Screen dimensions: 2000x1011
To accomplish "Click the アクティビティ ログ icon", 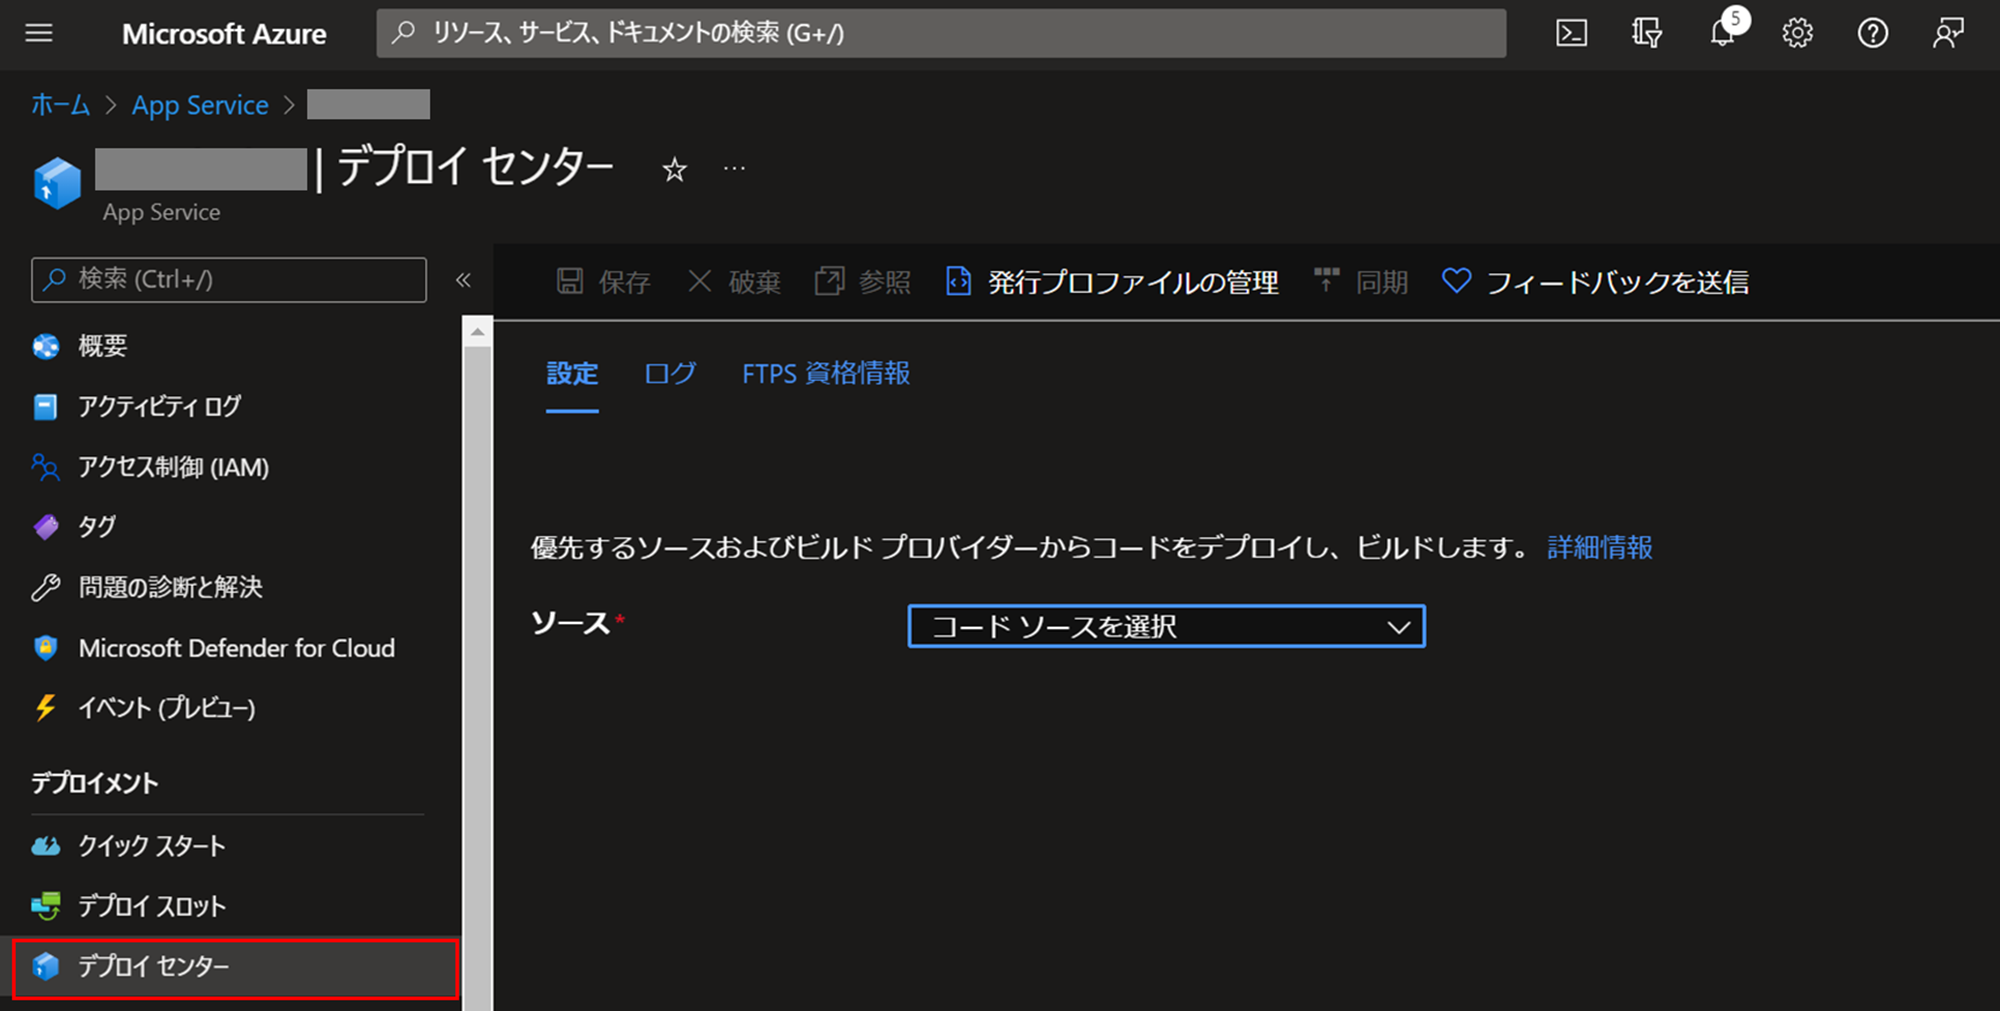I will (46, 406).
